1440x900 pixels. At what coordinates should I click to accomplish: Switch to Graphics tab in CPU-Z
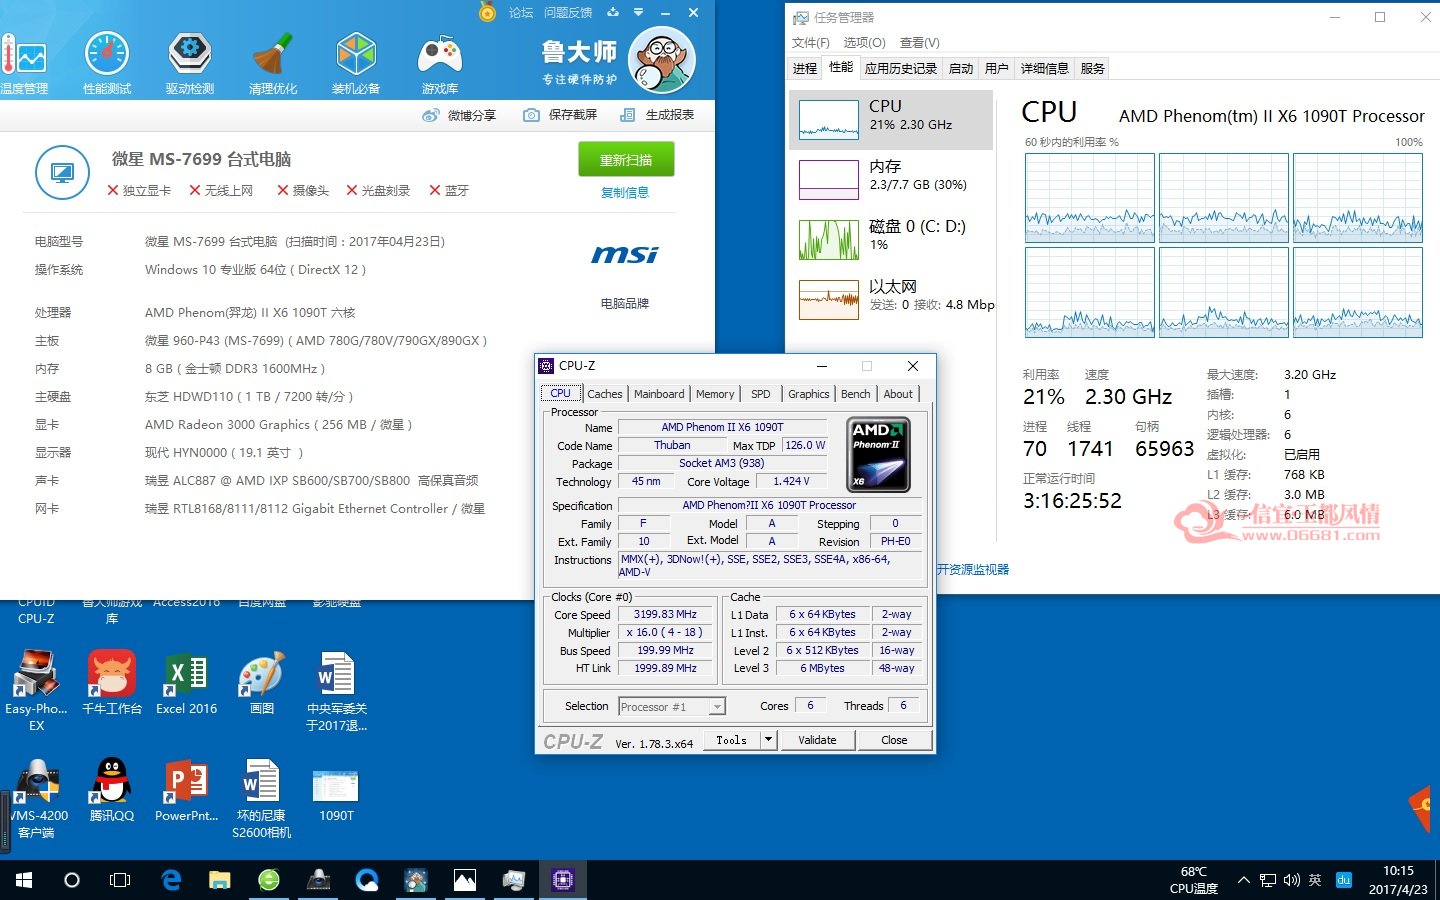coord(809,394)
